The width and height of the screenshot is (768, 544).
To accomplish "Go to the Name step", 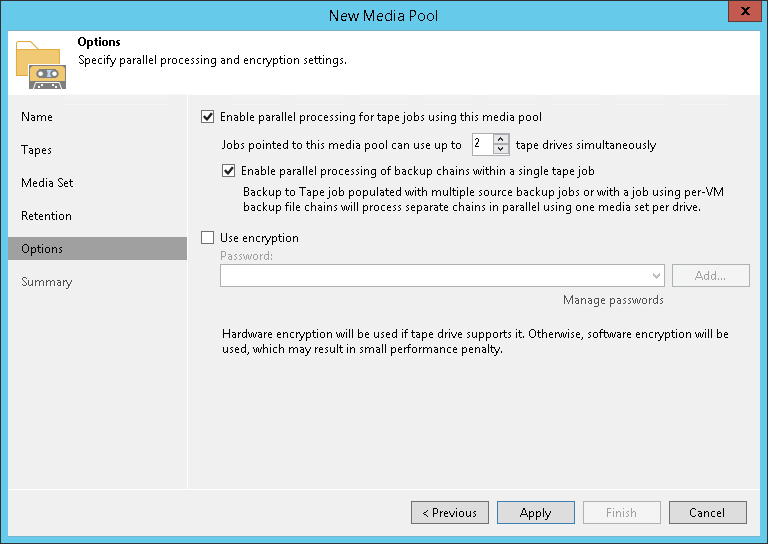I will [x=37, y=117].
